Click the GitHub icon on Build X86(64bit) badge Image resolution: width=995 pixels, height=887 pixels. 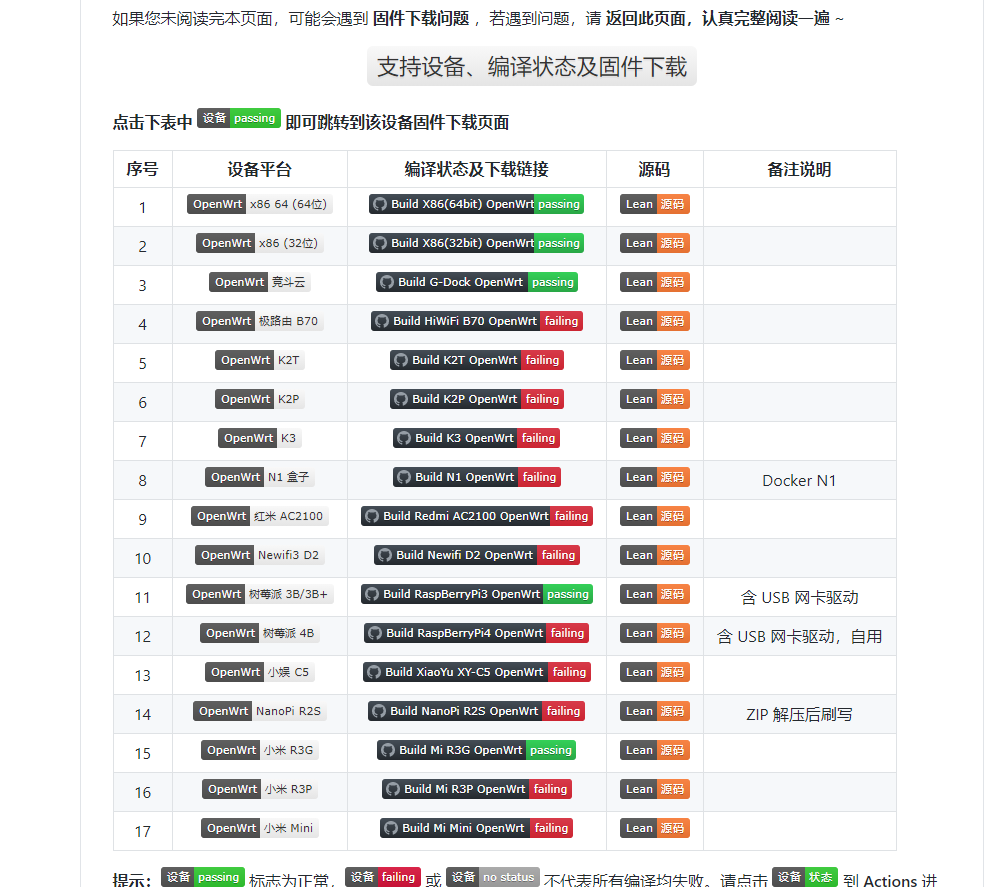point(378,204)
